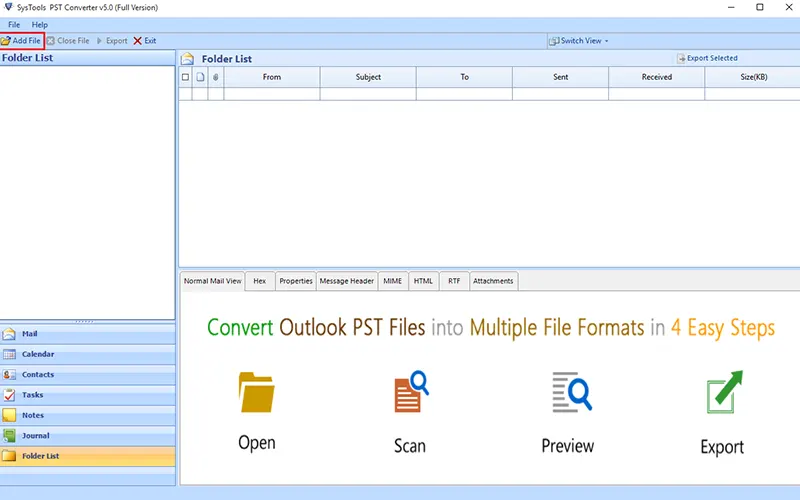Select Mail in the navigation pane
This screenshot has width=800, height=500.
88,334
